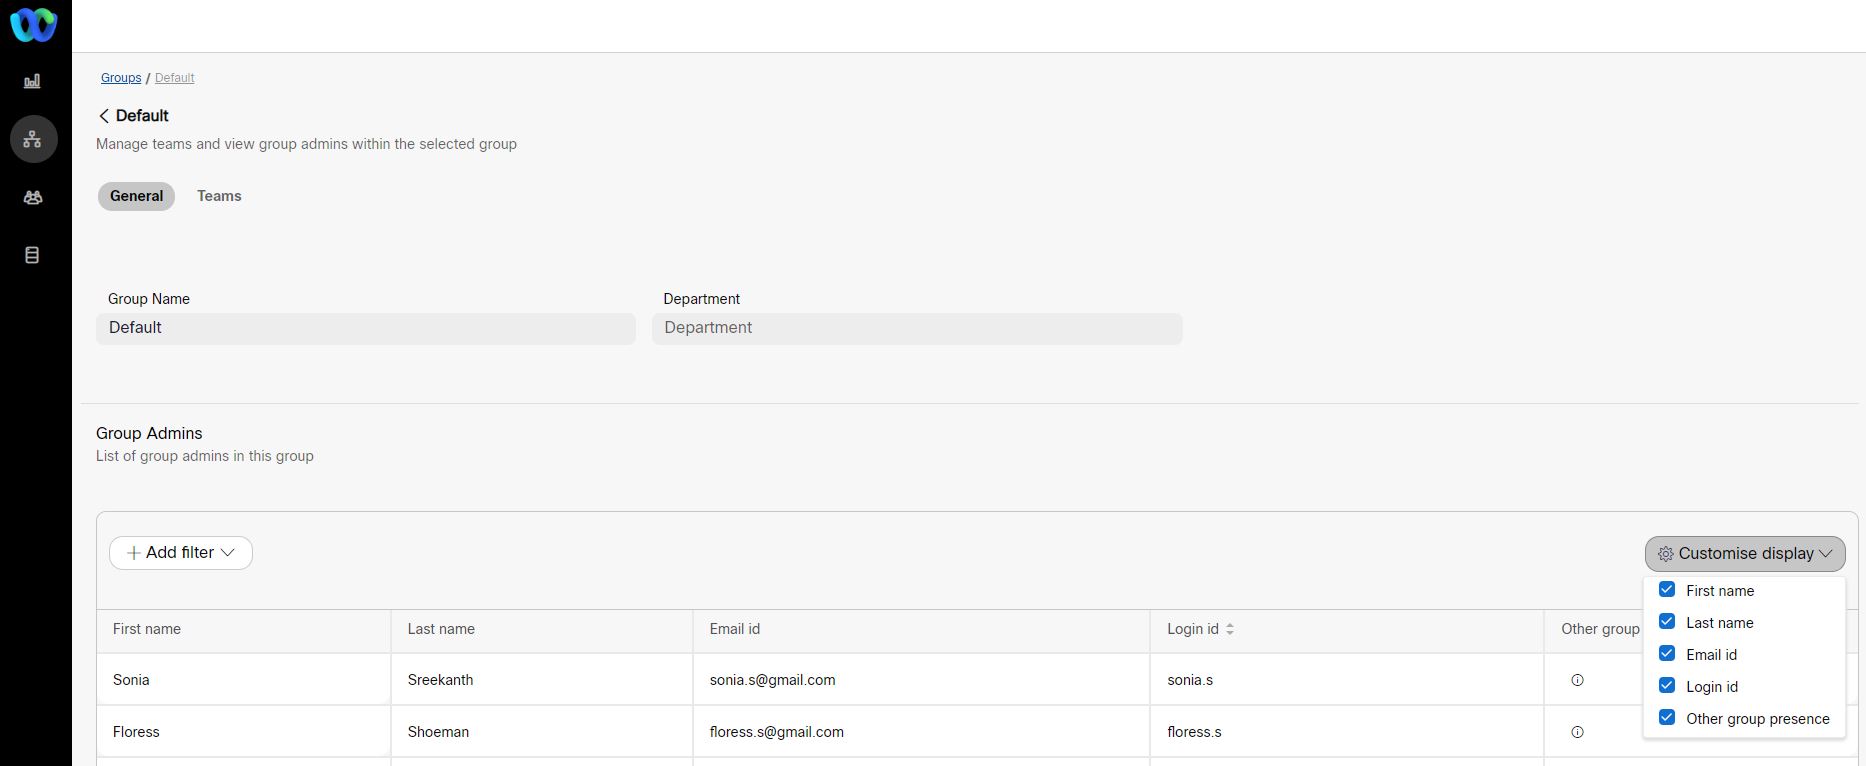Click the Department input field
This screenshot has width=1866, height=766.
(917, 328)
